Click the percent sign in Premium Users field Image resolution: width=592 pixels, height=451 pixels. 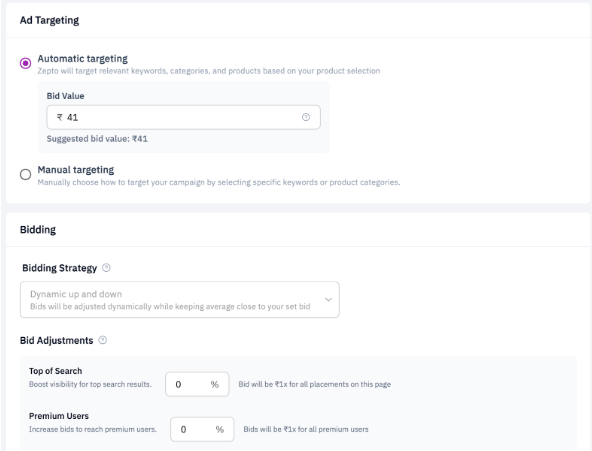click(220, 429)
